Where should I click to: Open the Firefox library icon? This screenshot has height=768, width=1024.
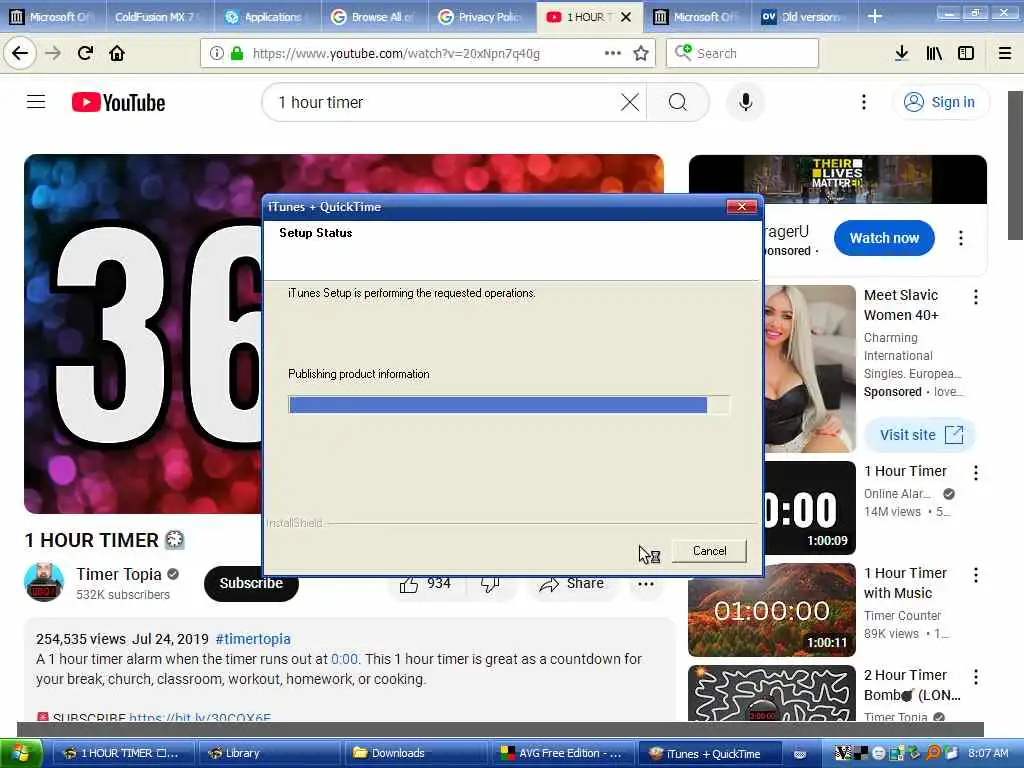pos(934,53)
